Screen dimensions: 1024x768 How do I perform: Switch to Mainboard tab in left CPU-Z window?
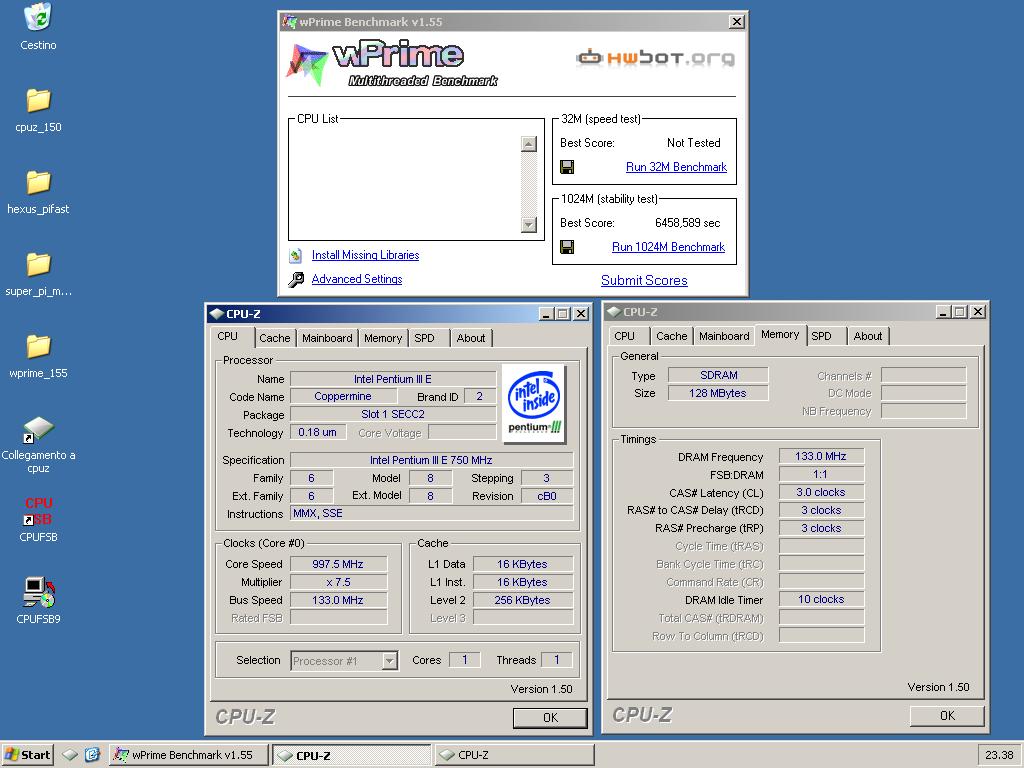tap(327, 338)
